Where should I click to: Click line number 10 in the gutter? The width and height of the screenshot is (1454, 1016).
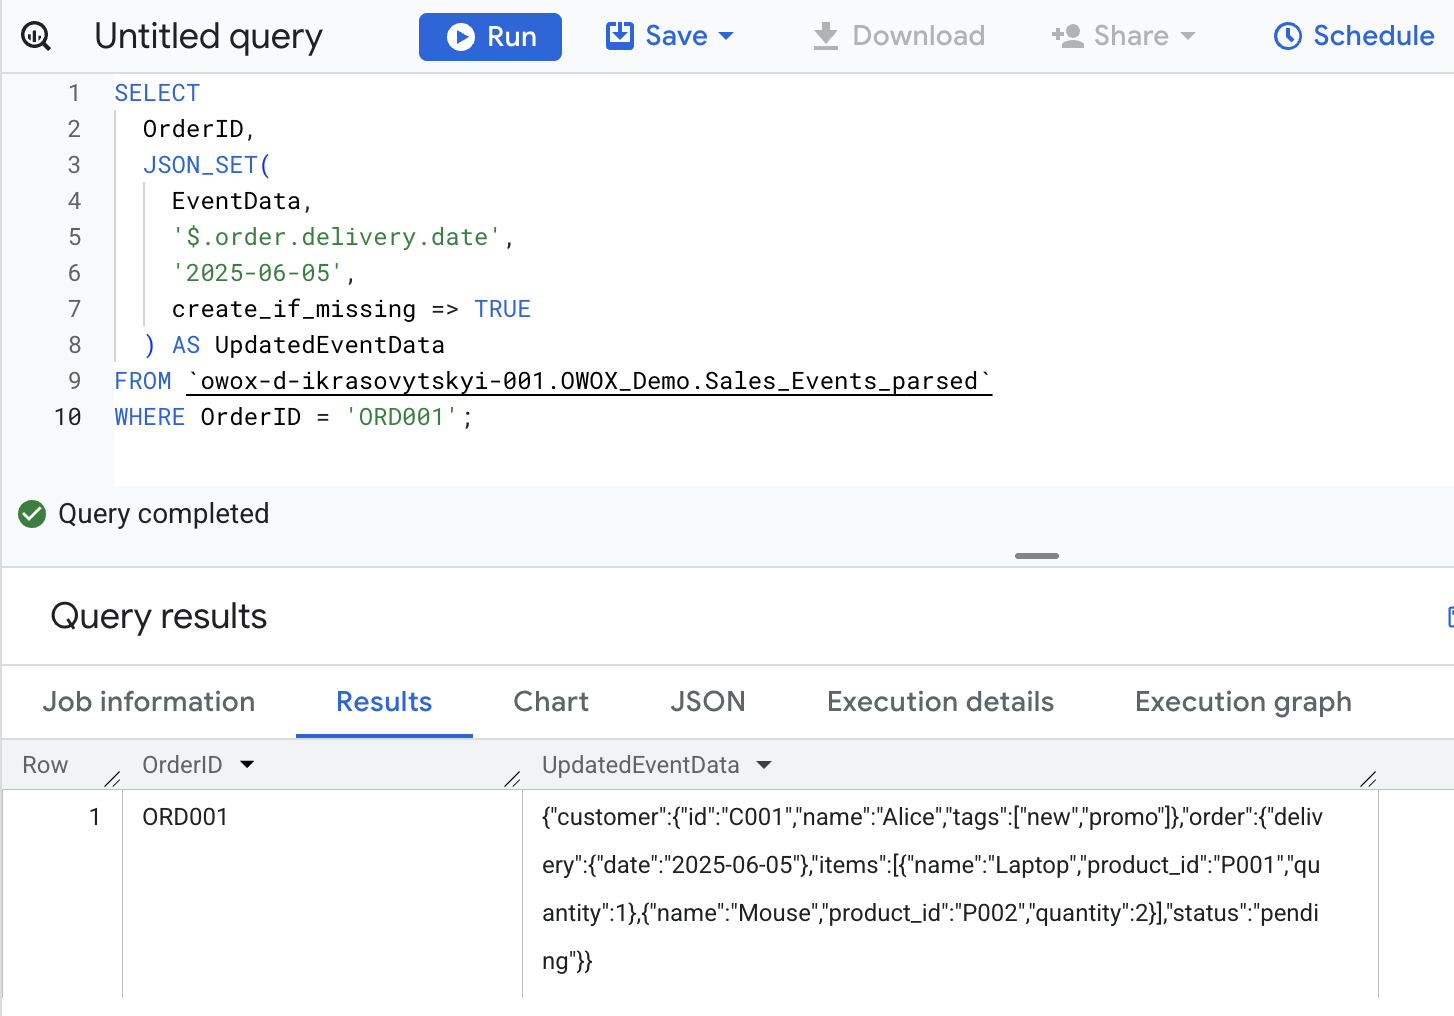(68, 417)
